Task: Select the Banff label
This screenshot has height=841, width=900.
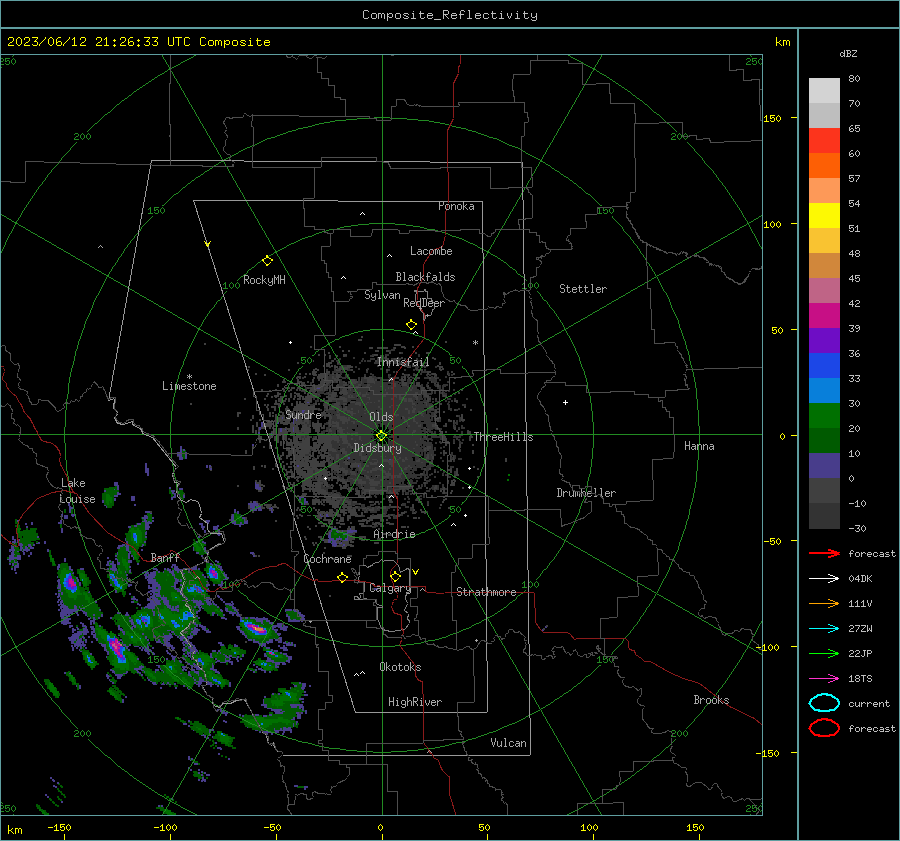Action: 165,557
